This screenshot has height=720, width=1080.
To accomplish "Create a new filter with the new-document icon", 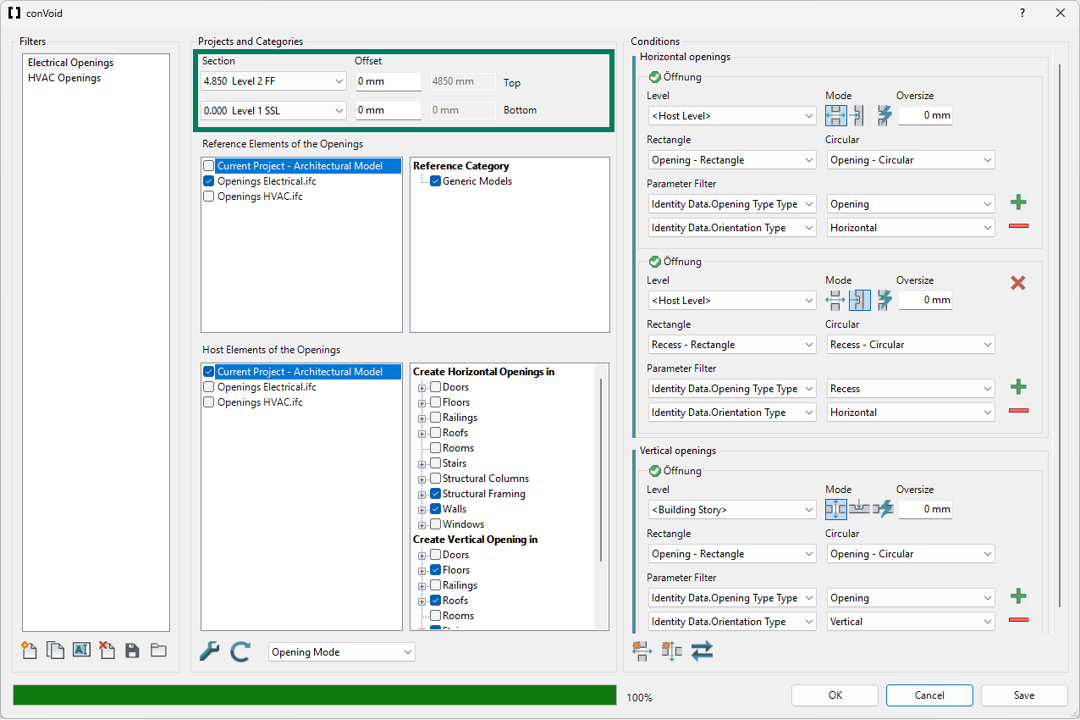I will point(29,650).
